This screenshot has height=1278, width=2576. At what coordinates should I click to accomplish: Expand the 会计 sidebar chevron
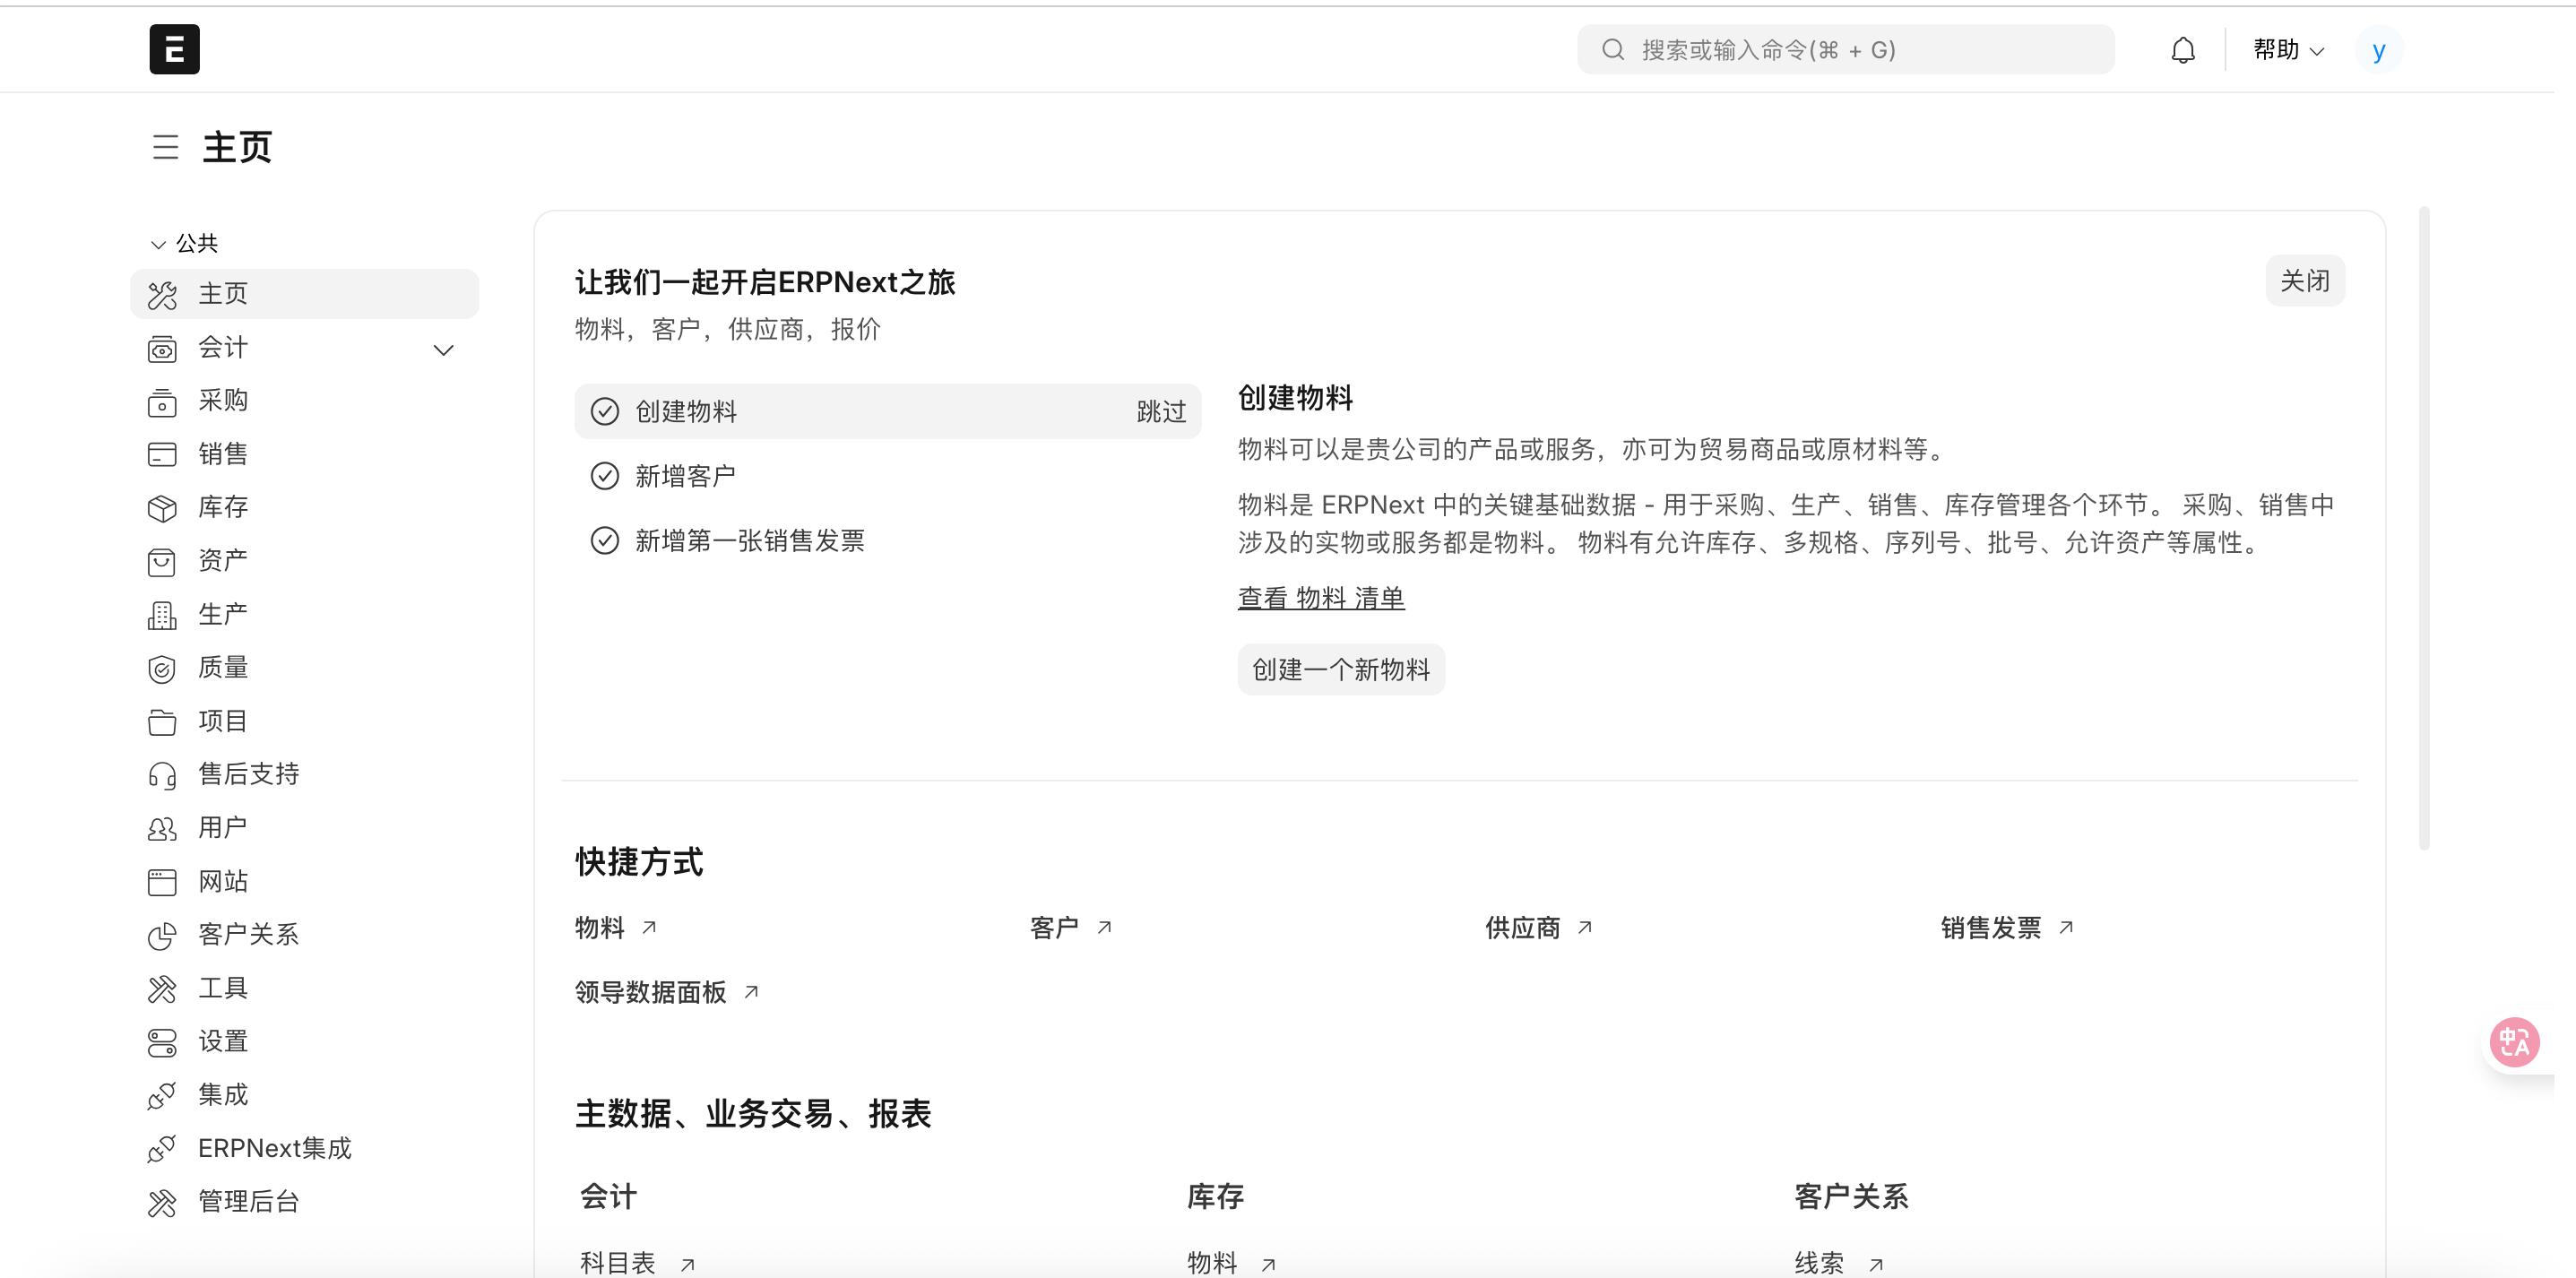click(443, 349)
